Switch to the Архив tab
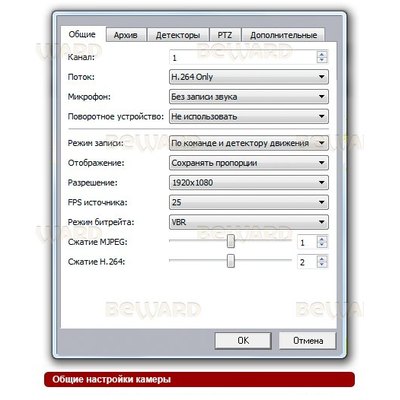This screenshot has height=400, width=400. (x=126, y=35)
